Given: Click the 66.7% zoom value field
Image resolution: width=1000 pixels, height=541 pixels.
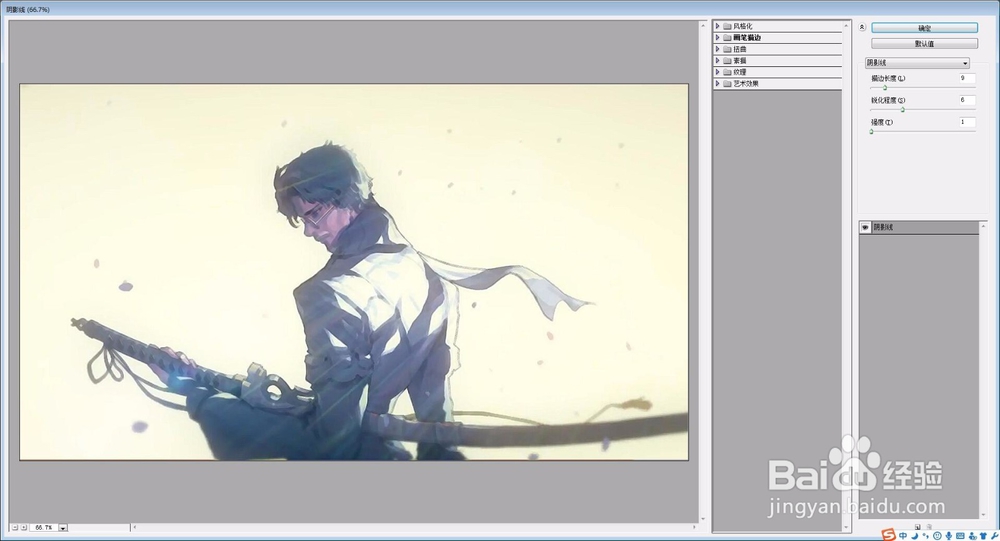Looking at the screenshot, I should pos(43,528).
